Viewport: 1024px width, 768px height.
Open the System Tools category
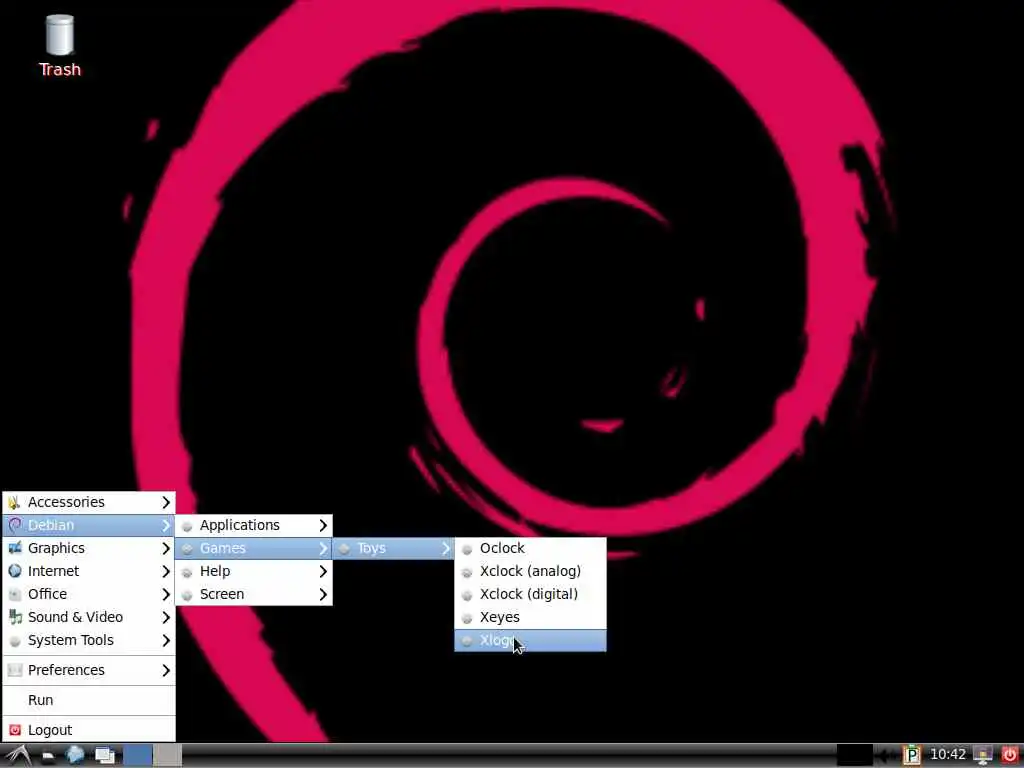(89, 640)
